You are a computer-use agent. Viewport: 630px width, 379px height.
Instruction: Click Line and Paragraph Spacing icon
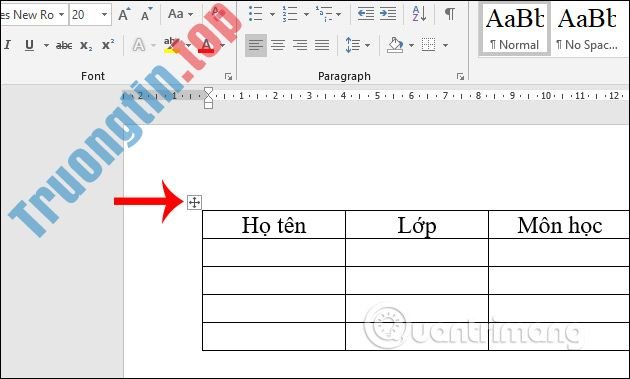[353, 45]
